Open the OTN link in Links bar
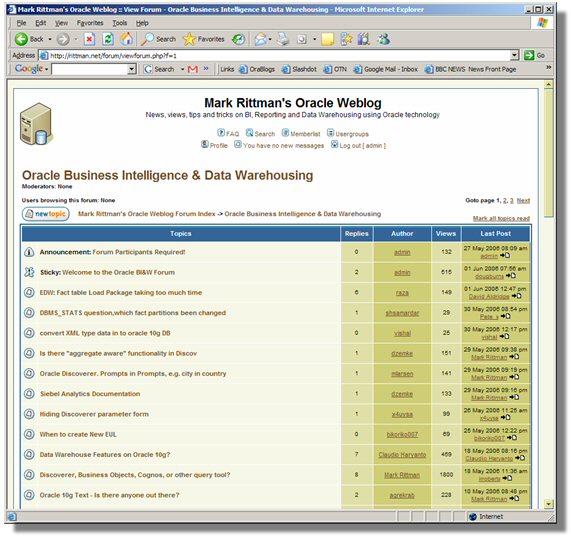This screenshot has width=571, height=537. click(x=335, y=69)
